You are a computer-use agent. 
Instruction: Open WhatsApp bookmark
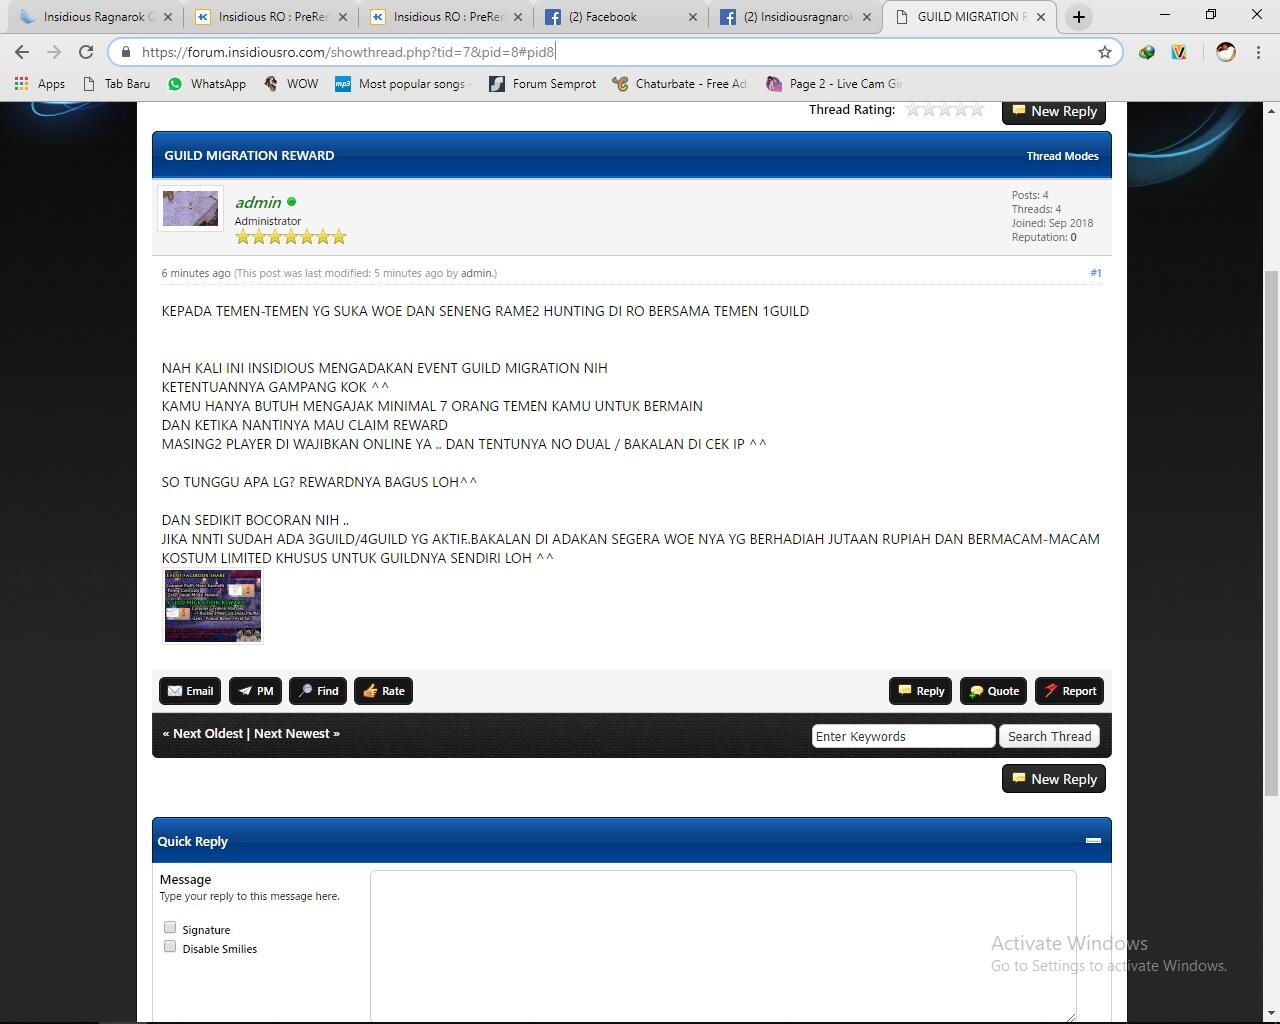pyautogui.click(x=207, y=84)
